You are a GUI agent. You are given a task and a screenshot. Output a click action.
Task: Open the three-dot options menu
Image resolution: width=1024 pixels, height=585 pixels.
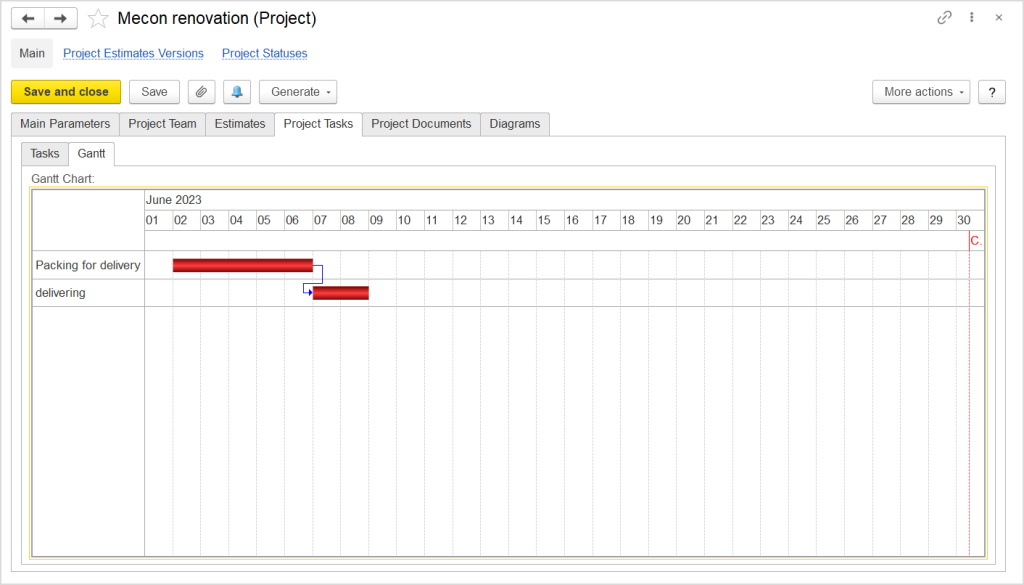pos(972,18)
